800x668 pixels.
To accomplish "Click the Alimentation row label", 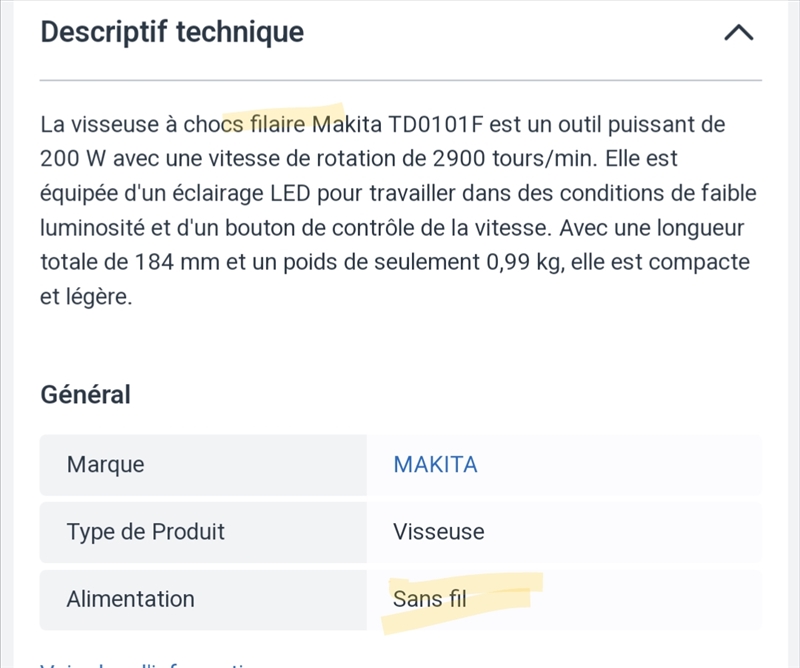I will (130, 599).
